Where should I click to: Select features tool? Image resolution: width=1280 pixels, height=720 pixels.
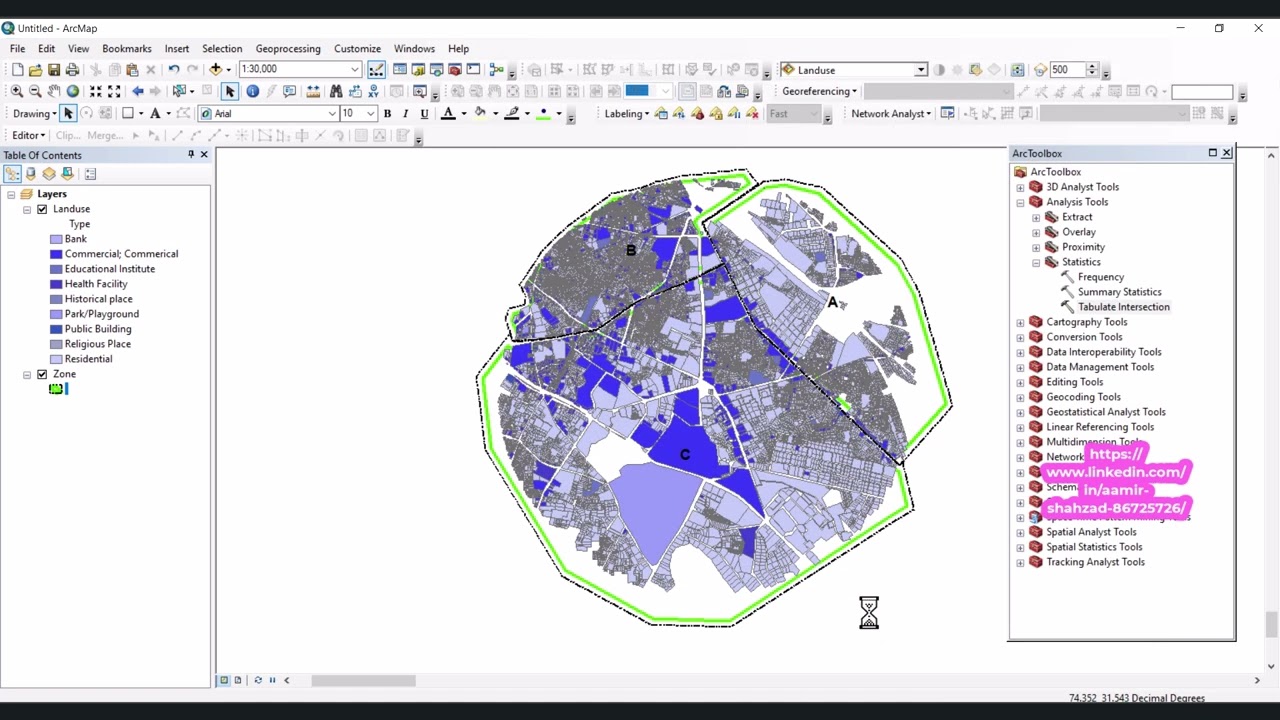click(x=180, y=91)
